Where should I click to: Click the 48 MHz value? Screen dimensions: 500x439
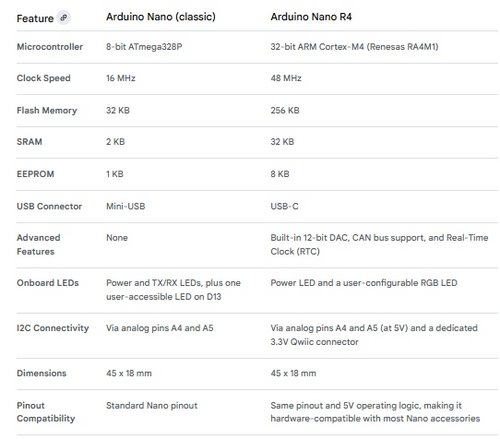pos(286,78)
